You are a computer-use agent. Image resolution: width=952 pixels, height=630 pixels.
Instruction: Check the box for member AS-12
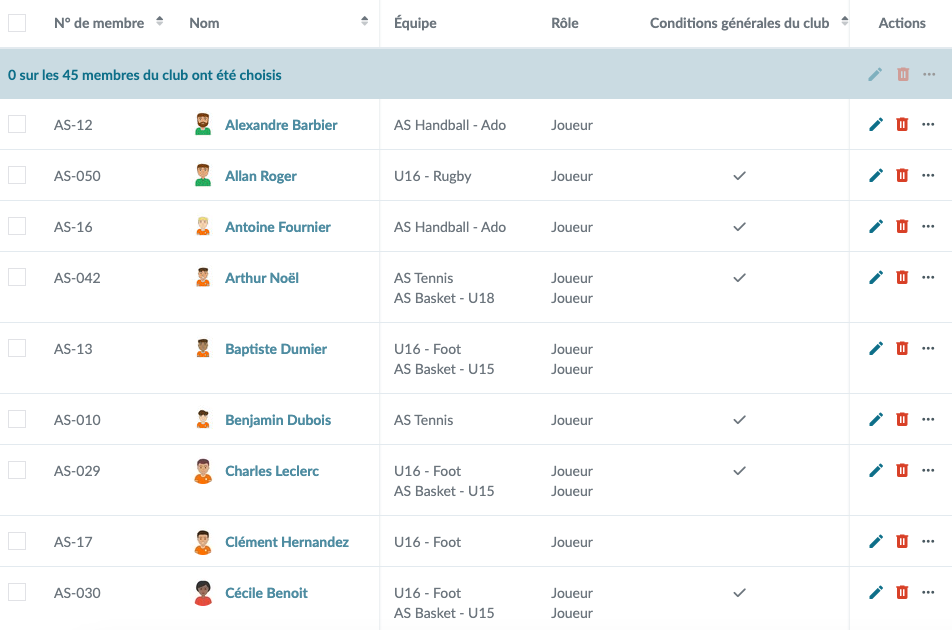point(17,125)
